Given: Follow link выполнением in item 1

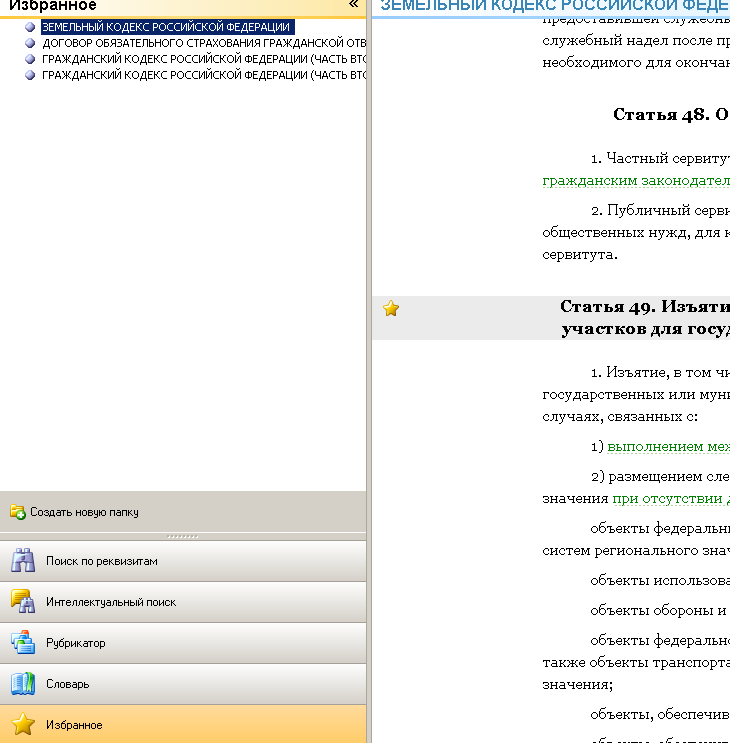Looking at the screenshot, I should 668,446.
